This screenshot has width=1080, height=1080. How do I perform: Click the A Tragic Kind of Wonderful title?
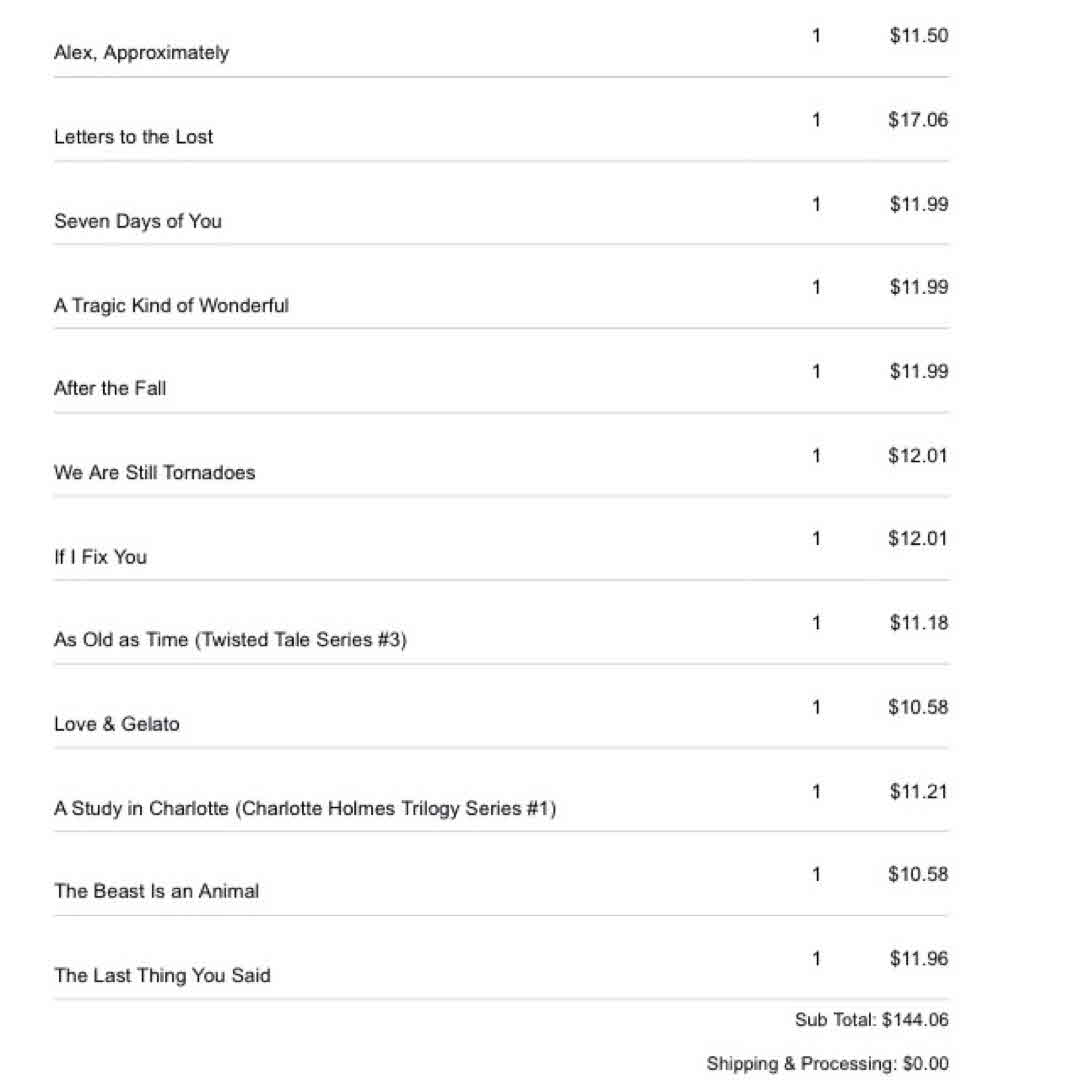coord(171,305)
